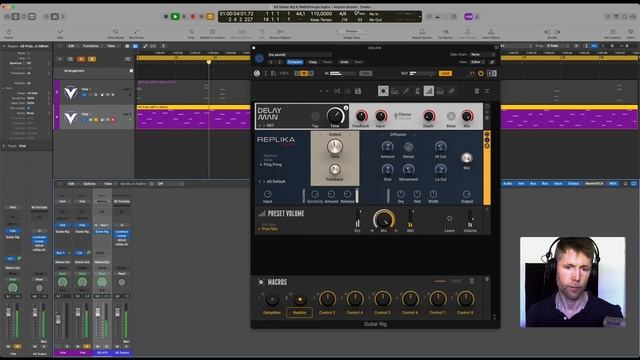Open the plugin View dropdown
Viewport: 640px width, 360px height.
pos(478,62)
